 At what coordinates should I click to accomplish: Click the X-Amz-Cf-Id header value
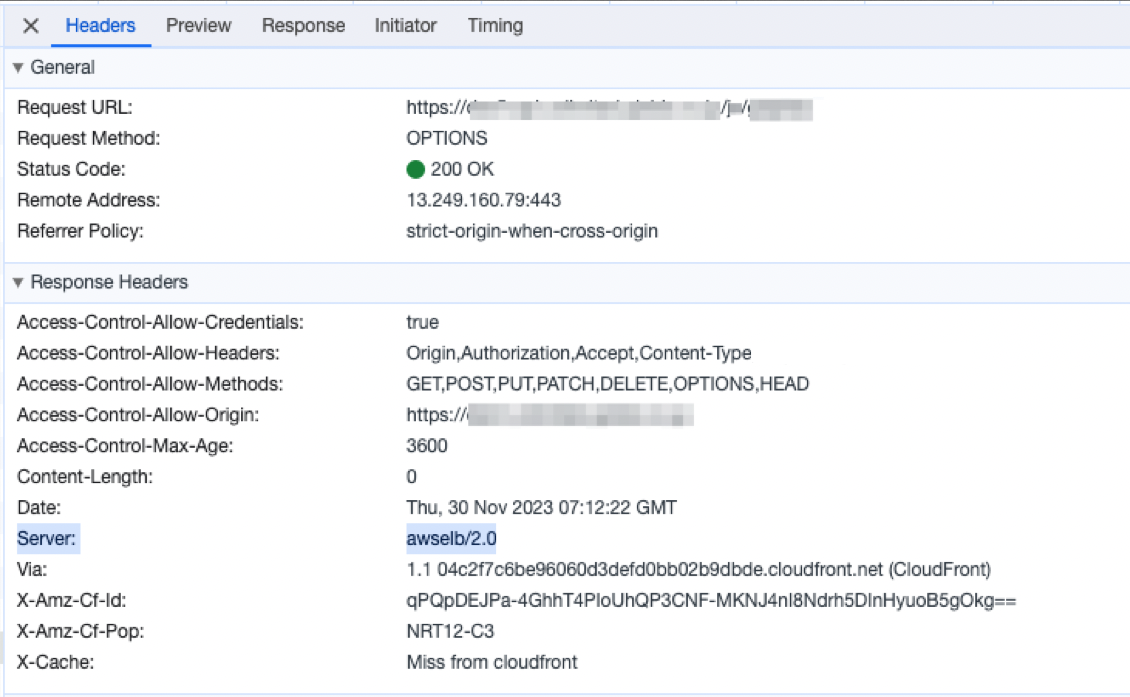(x=711, y=600)
